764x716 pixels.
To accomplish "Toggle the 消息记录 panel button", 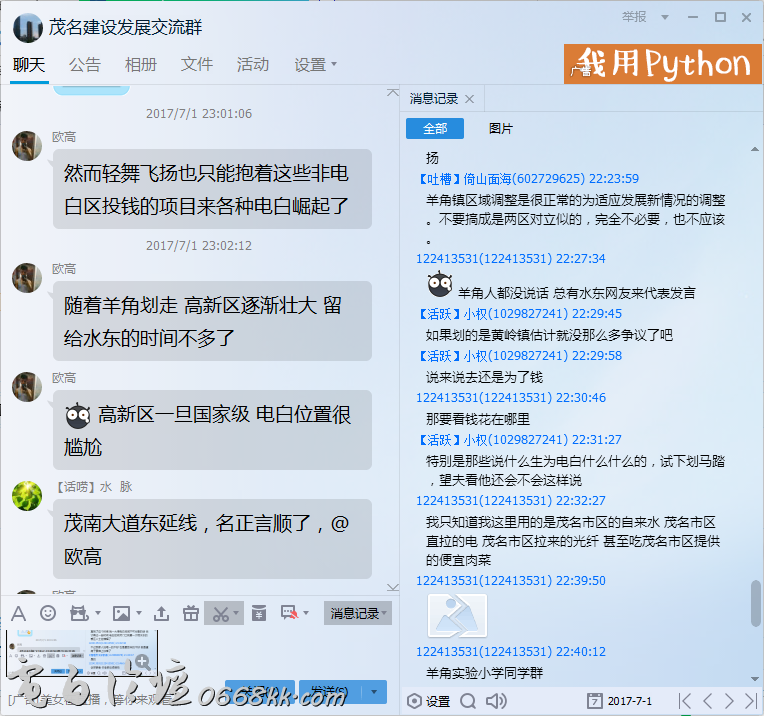I will coord(358,613).
